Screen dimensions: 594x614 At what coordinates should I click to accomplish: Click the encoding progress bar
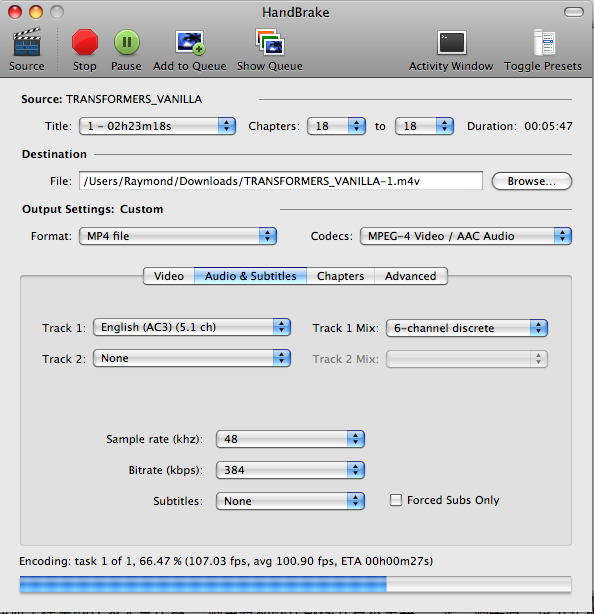296,584
